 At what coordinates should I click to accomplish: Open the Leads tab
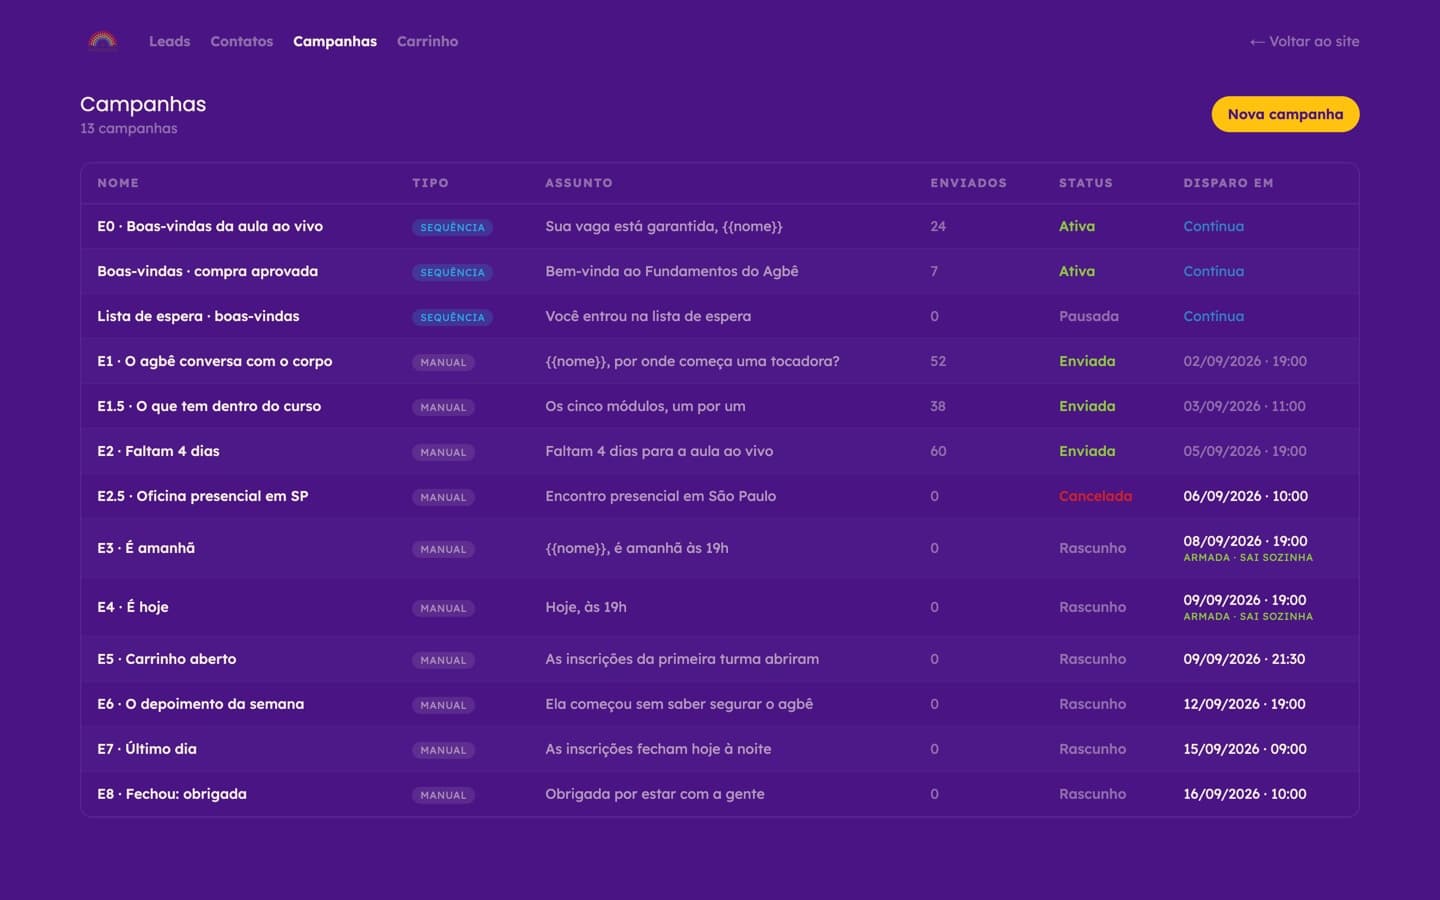(x=169, y=41)
